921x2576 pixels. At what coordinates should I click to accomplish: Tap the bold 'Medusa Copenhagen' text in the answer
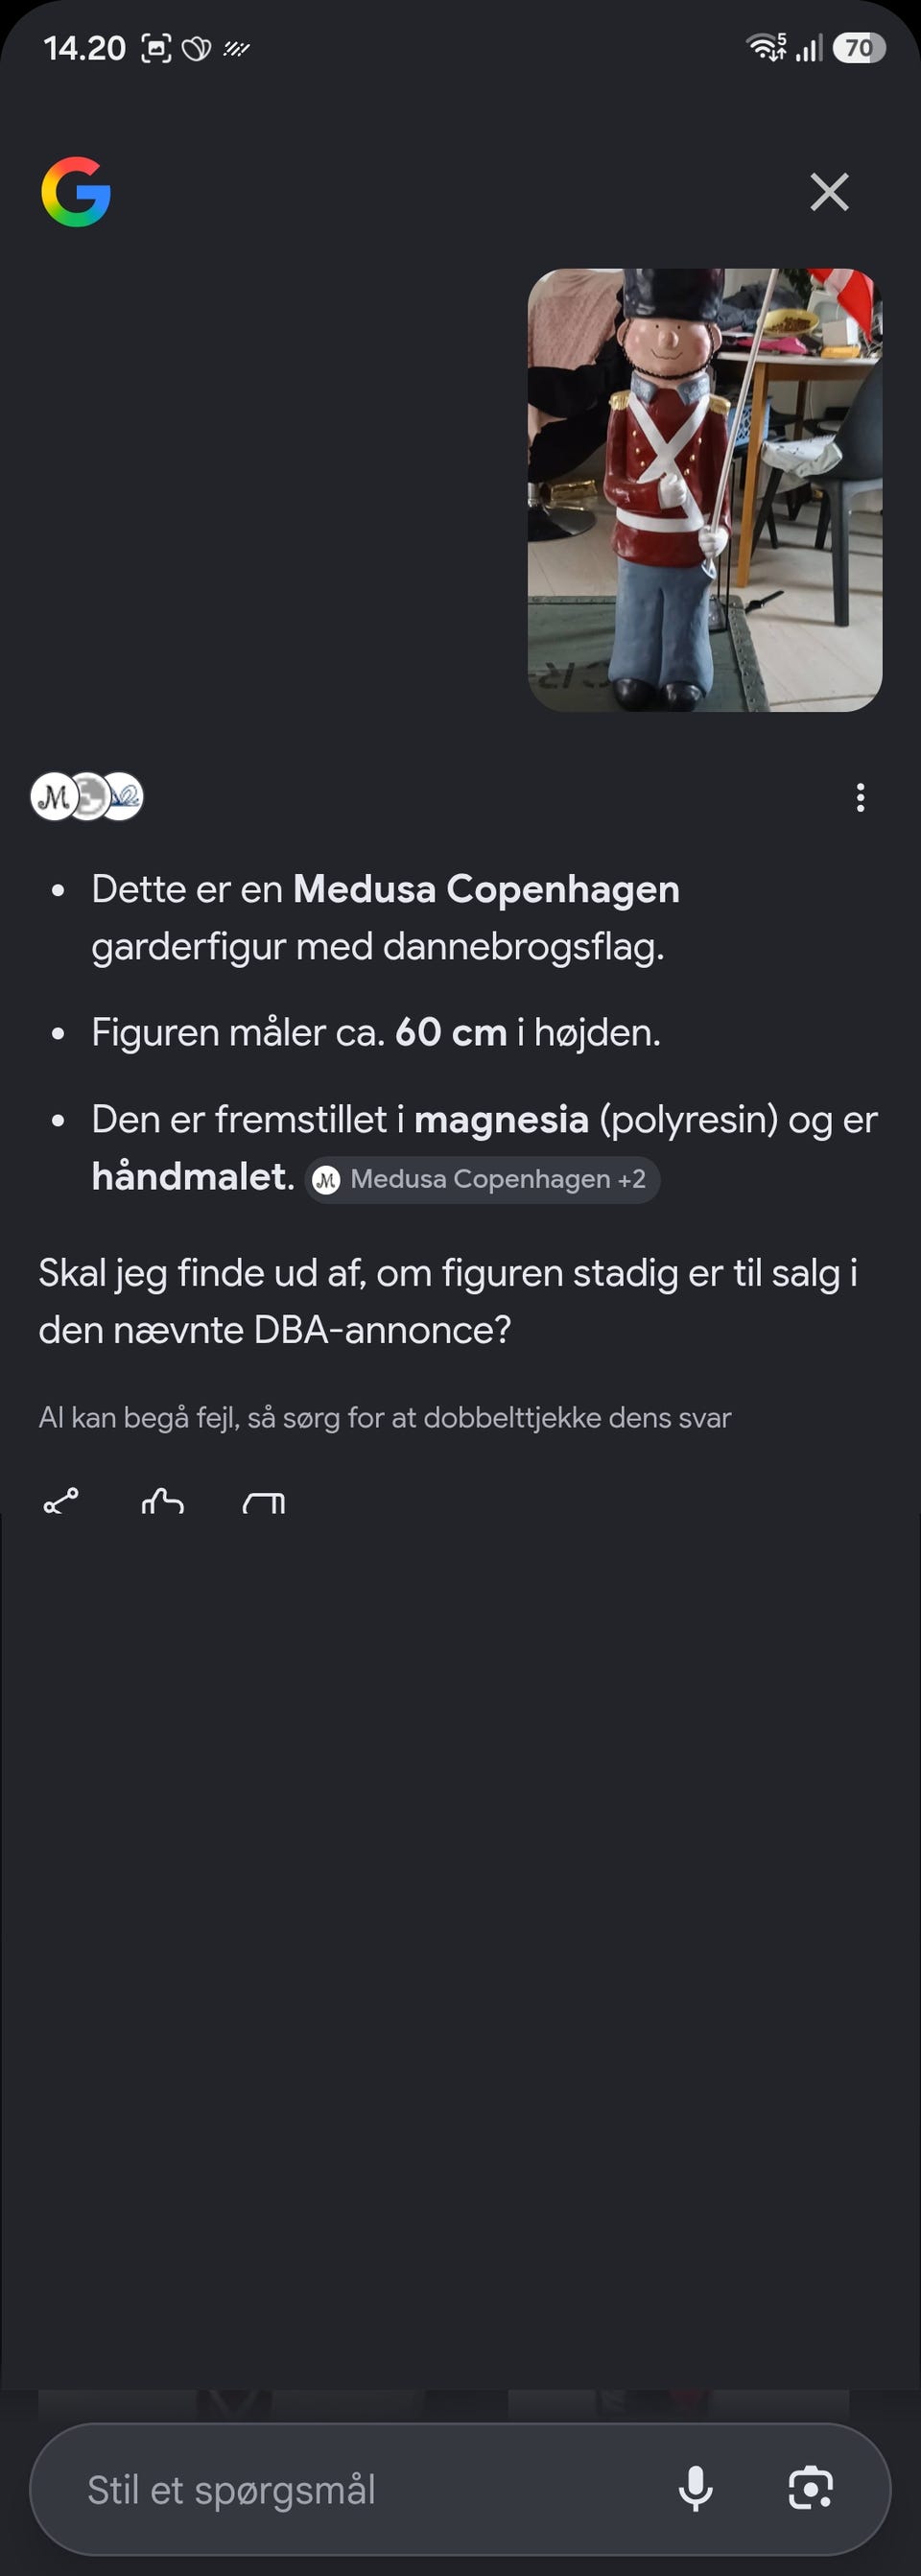[486, 889]
